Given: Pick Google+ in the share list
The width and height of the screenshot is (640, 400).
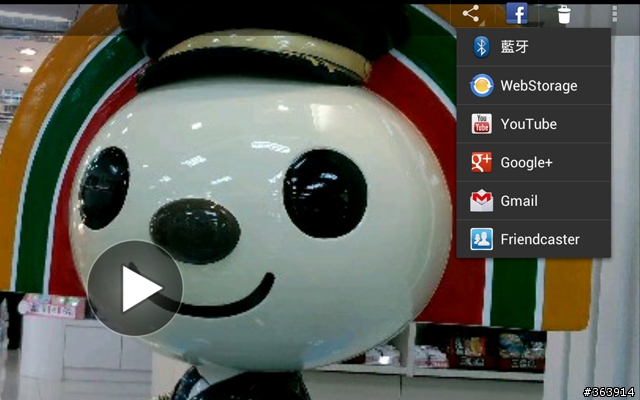Looking at the screenshot, I should point(533,162).
